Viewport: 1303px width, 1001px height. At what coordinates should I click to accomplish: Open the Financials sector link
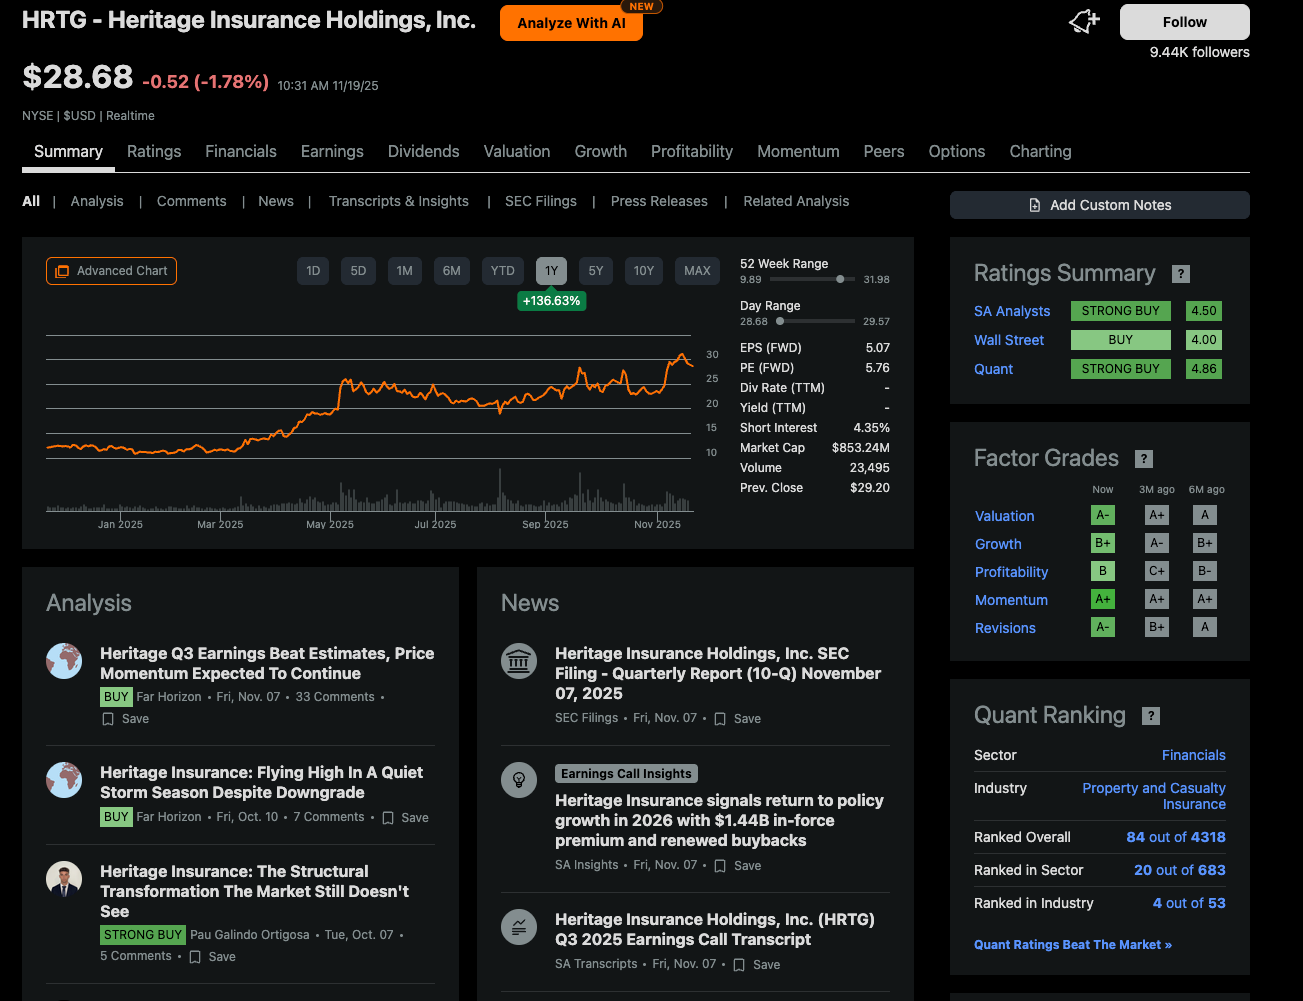(1194, 755)
